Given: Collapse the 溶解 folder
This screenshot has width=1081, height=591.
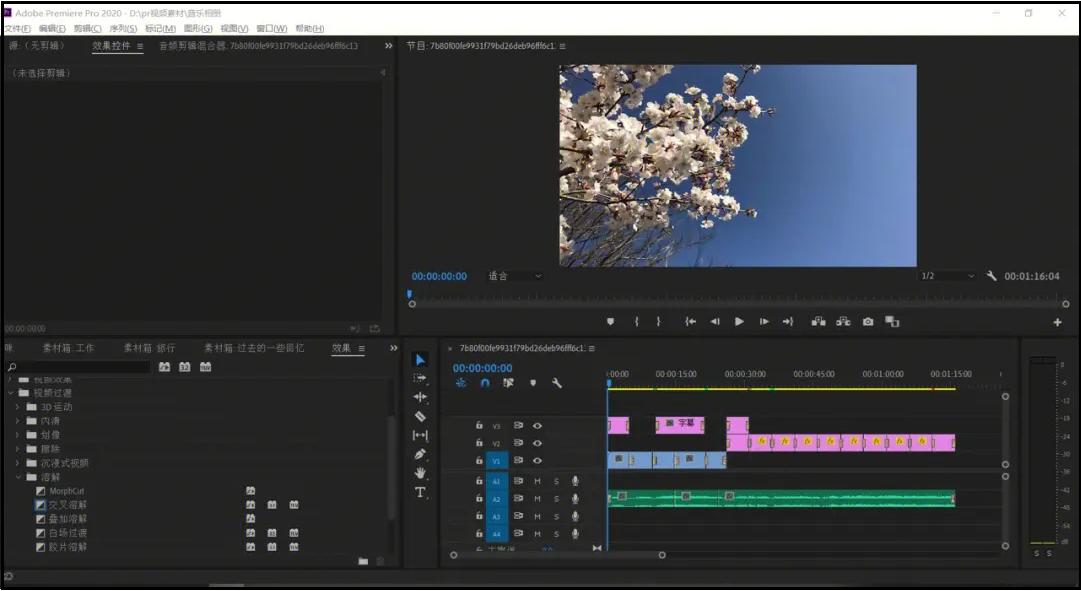Looking at the screenshot, I should 18,477.
